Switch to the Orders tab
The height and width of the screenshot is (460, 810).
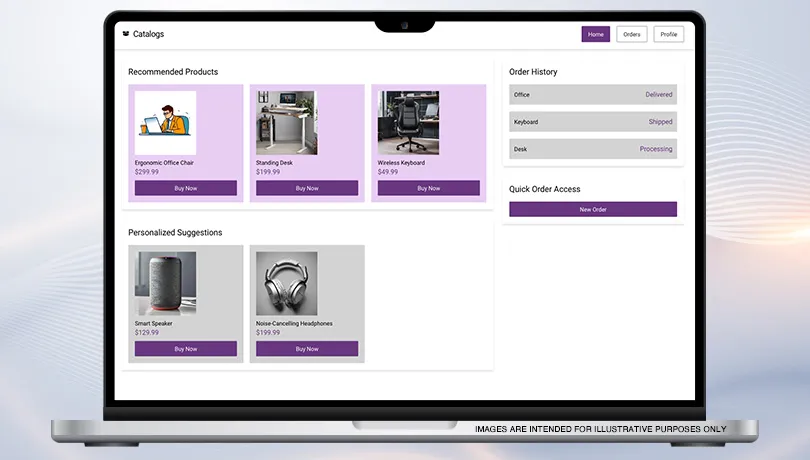631,34
